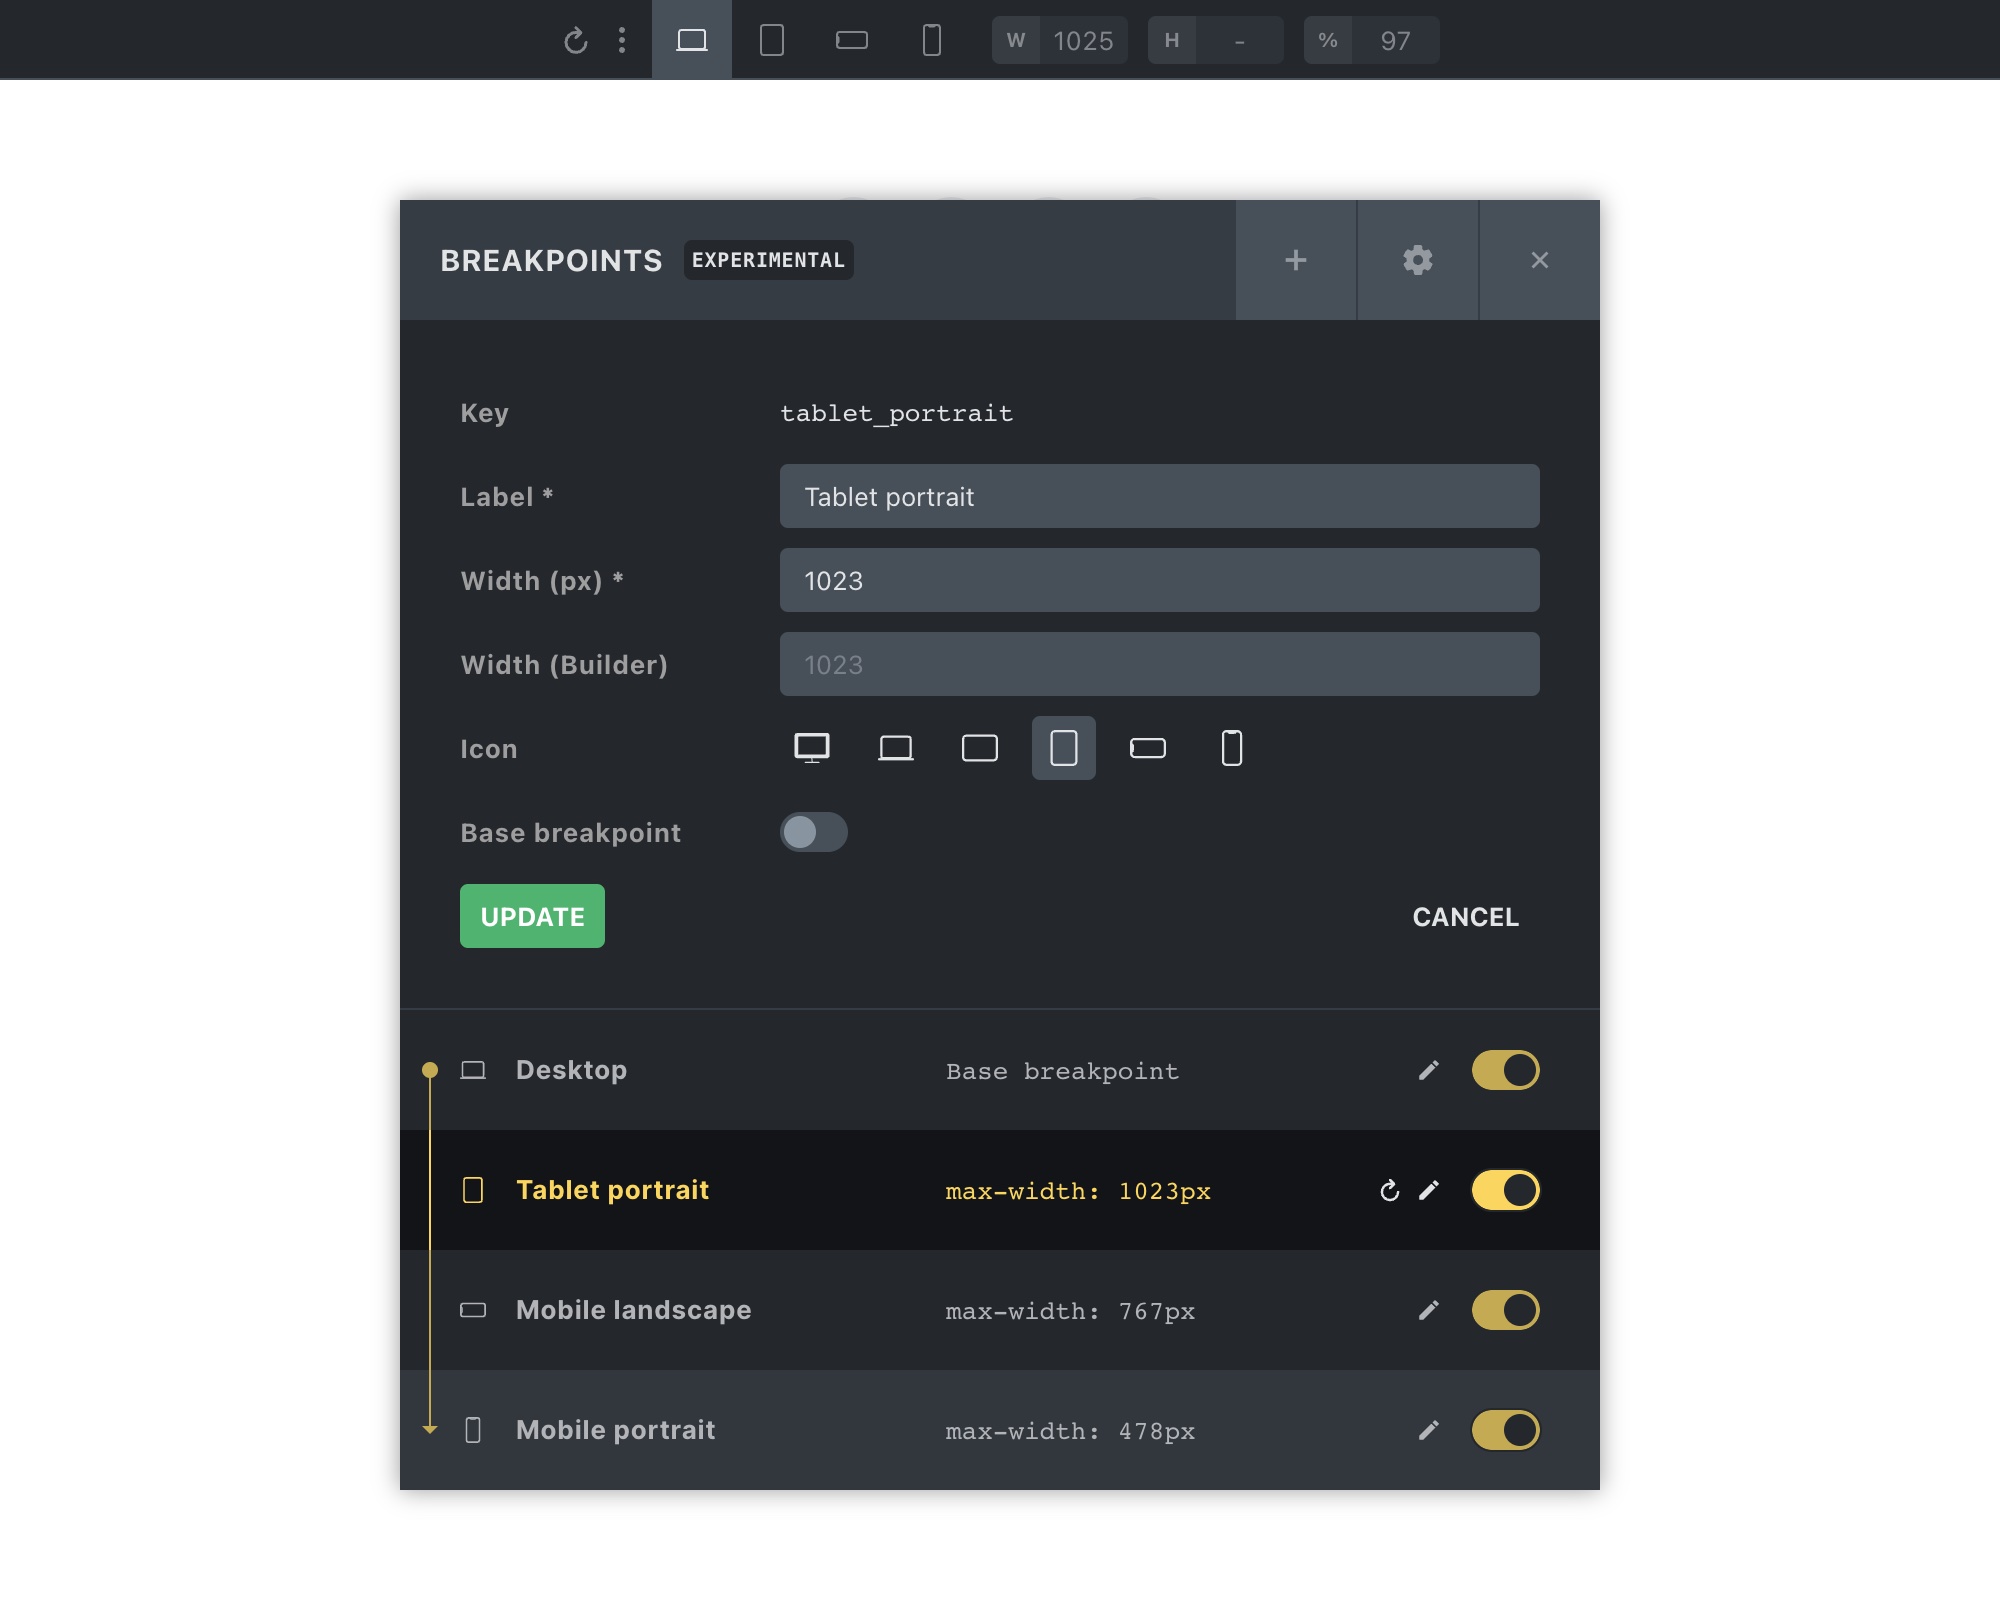Open the three-dot options menu in toolbar
Image resolution: width=2000 pixels, height=1600 pixels.
pyautogui.click(x=622, y=41)
